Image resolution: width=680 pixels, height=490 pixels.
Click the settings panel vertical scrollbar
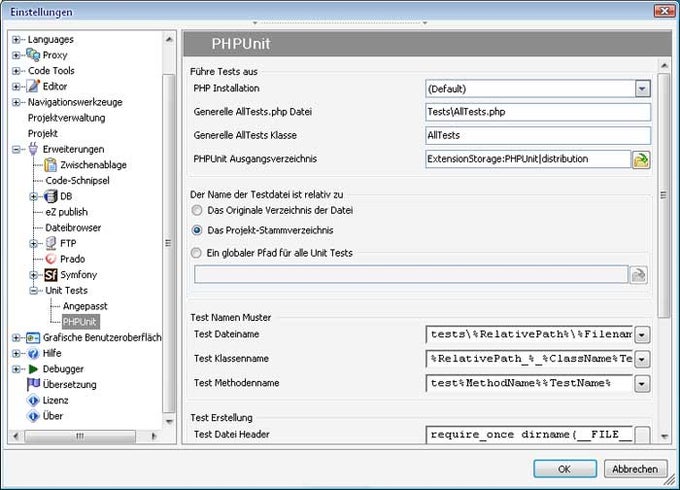[x=664, y=195]
